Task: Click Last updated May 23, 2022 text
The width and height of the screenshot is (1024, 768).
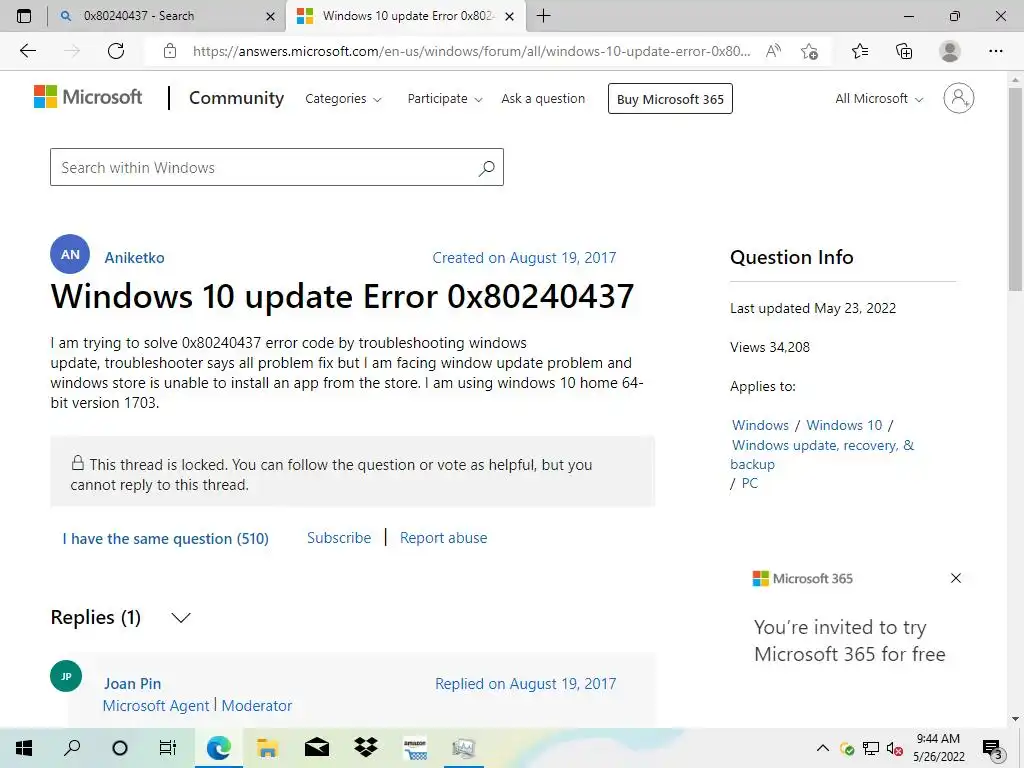Action: [x=813, y=308]
